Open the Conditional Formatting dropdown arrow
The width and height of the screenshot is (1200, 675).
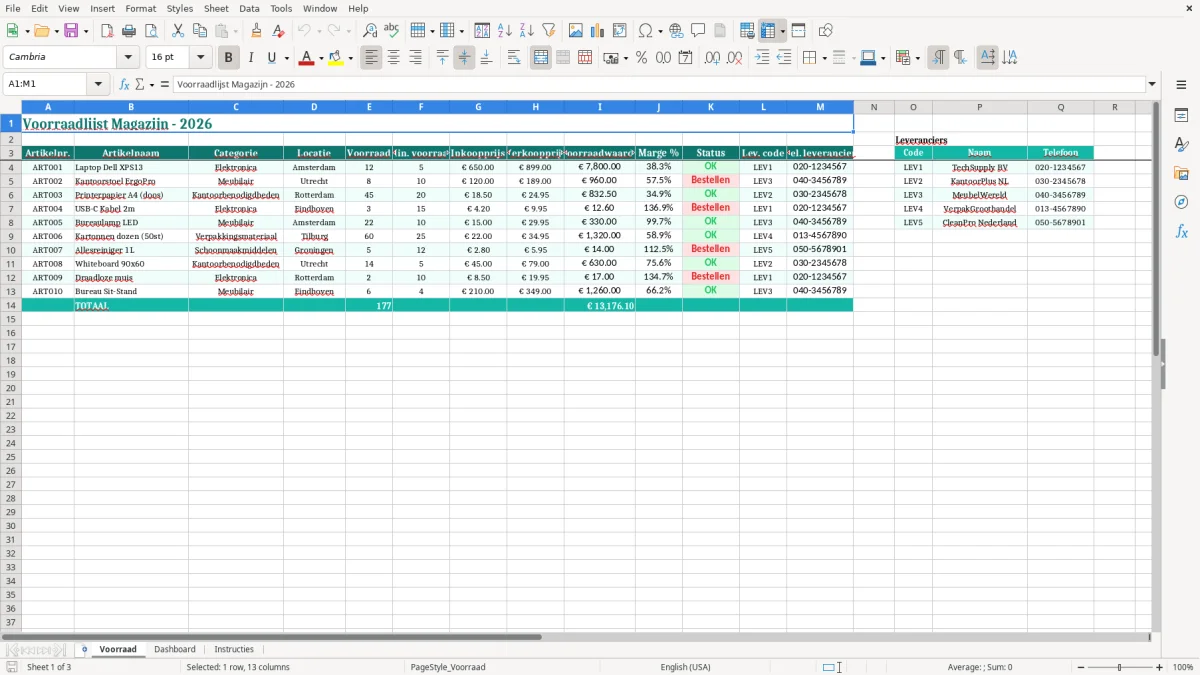[x=917, y=58]
